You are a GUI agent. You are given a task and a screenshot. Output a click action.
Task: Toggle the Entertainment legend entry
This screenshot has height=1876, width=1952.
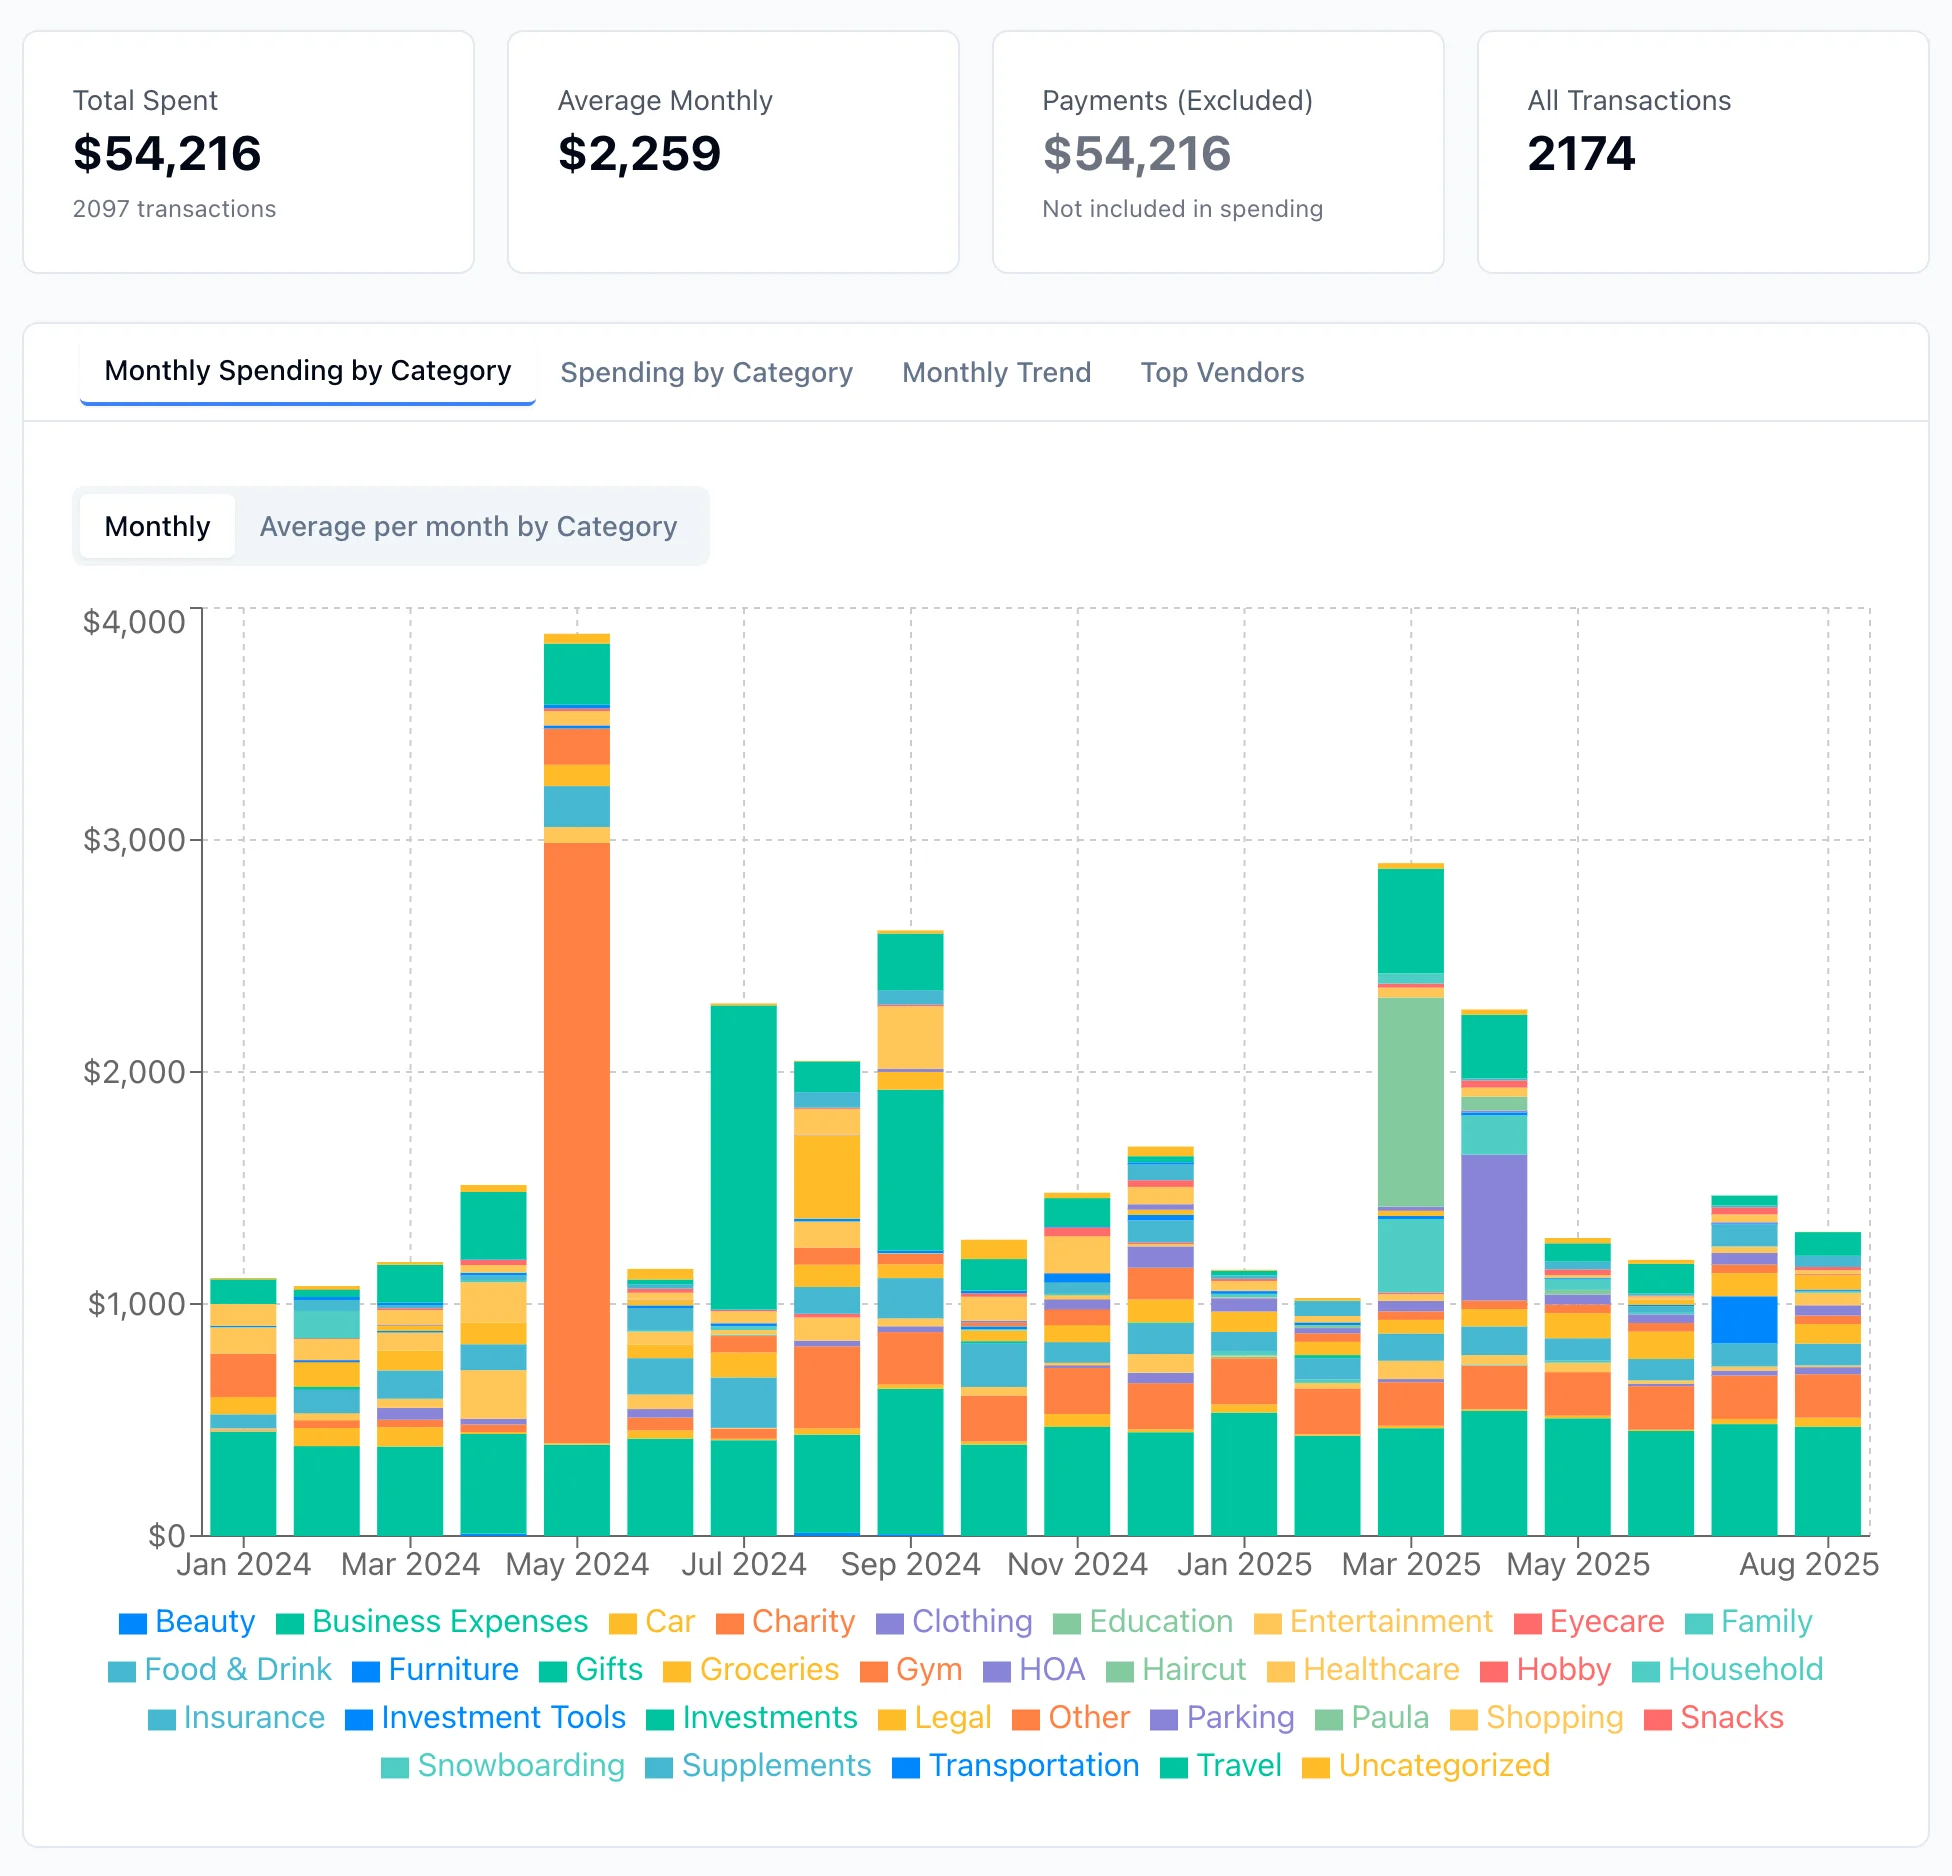(1373, 1621)
